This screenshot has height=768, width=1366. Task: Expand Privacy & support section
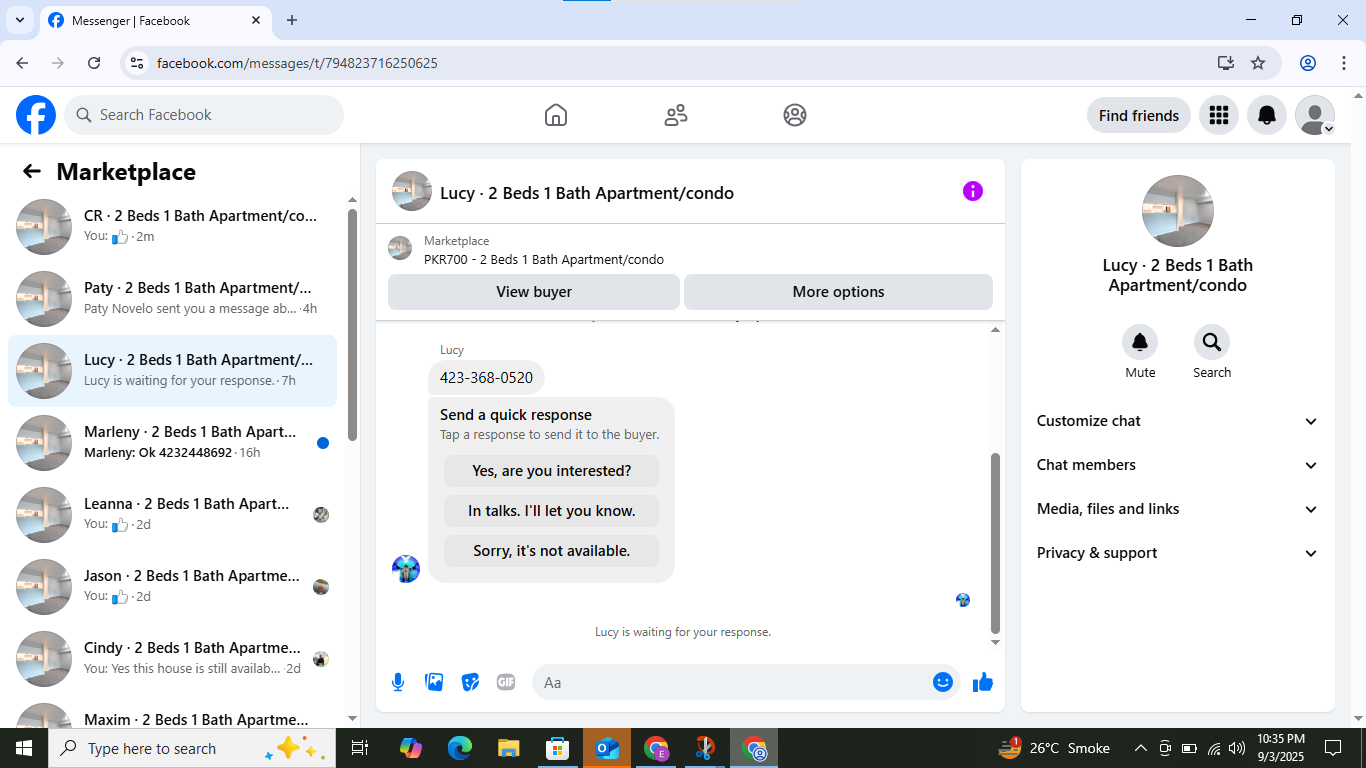click(x=1178, y=553)
